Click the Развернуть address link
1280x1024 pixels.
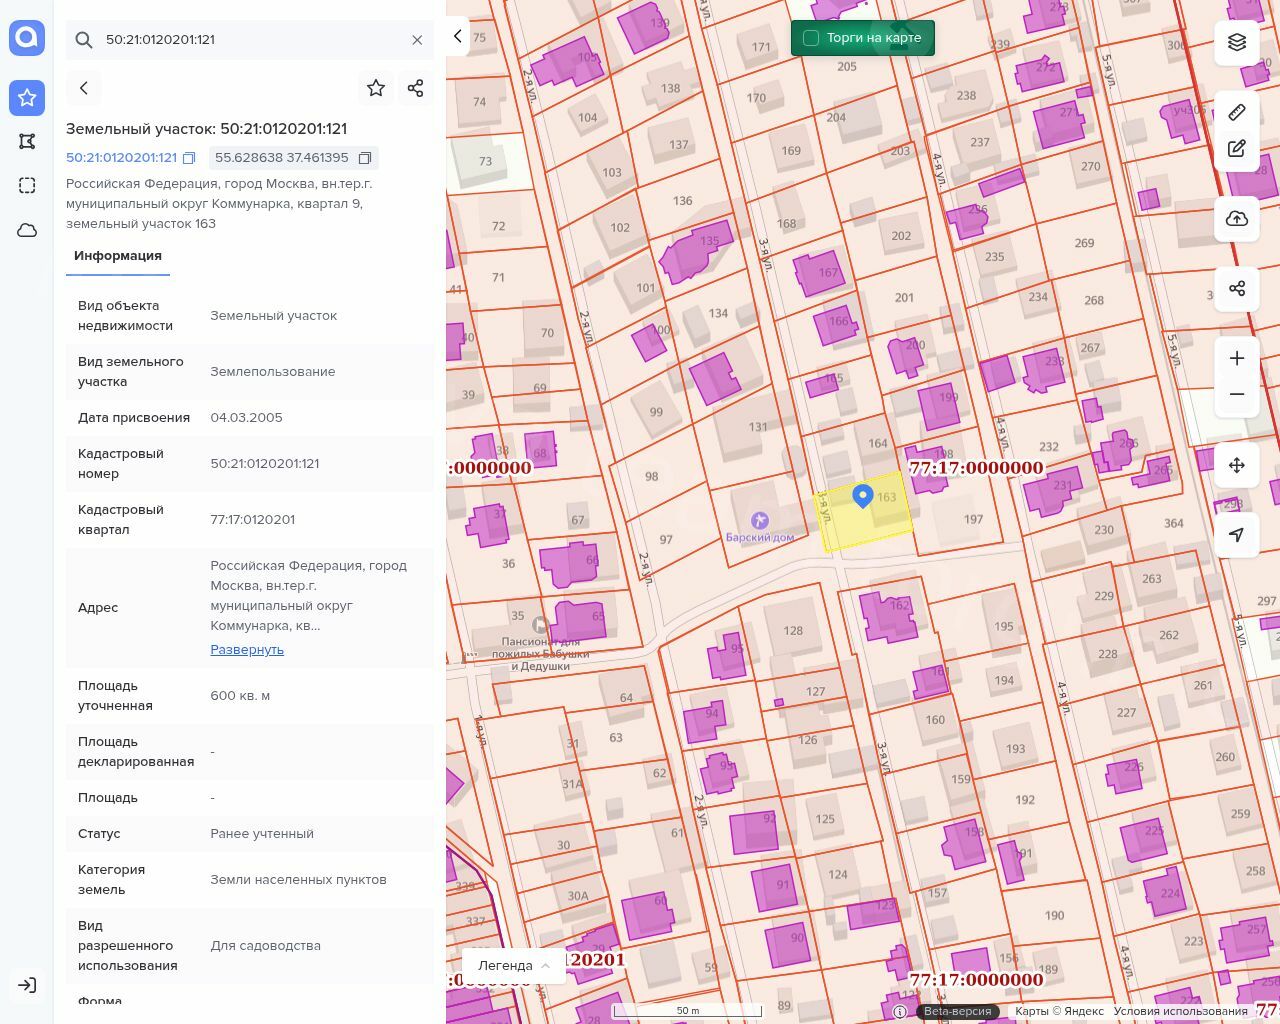(x=247, y=650)
